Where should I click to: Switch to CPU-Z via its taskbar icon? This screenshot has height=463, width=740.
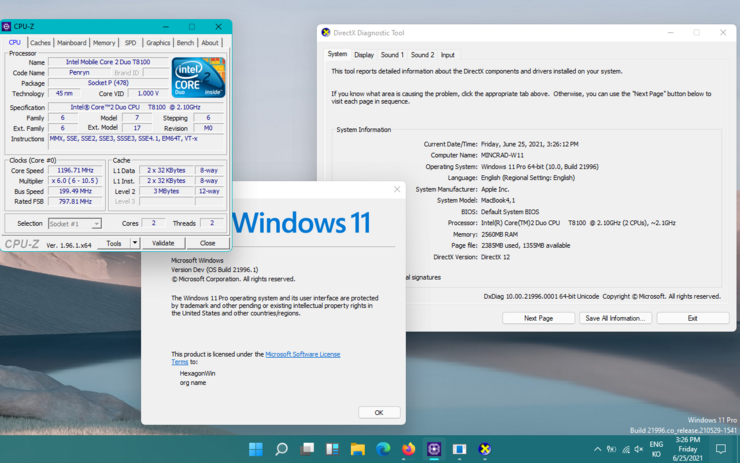[x=434, y=449]
